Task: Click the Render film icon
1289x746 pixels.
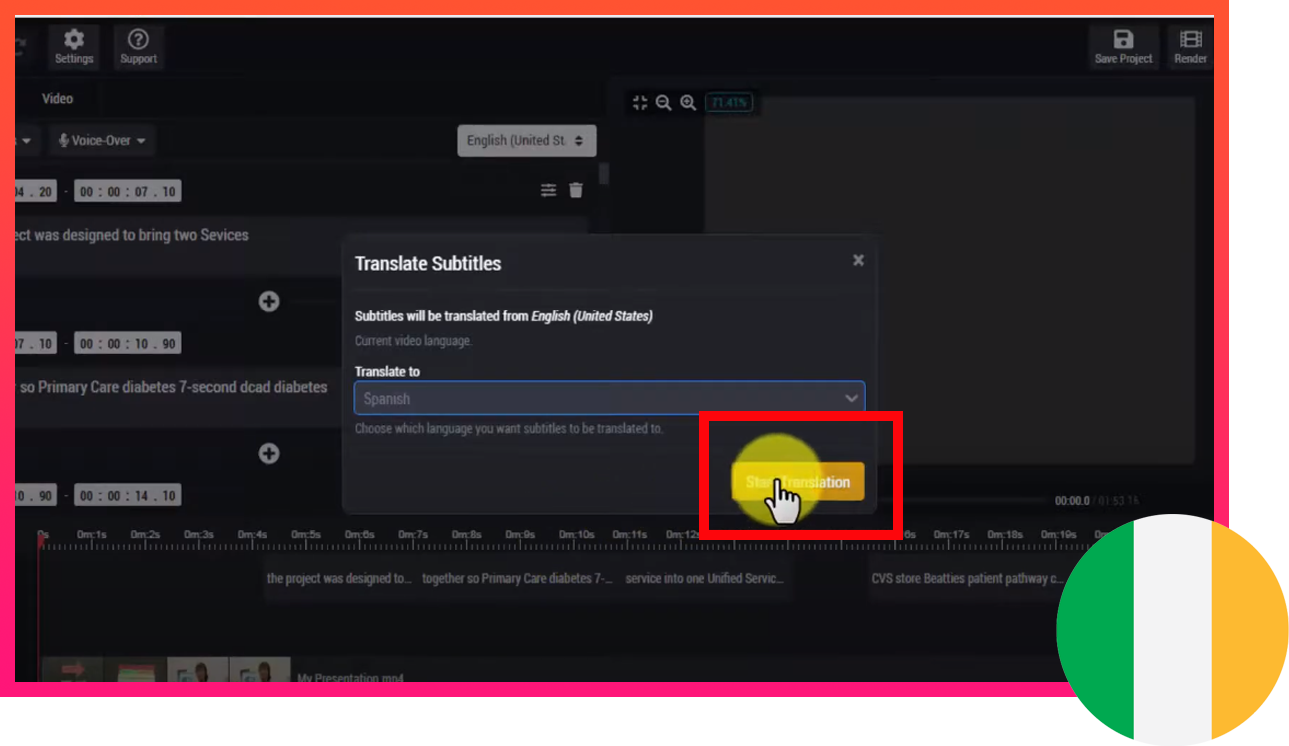Action: pyautogui.click(x=1190, y=46)
